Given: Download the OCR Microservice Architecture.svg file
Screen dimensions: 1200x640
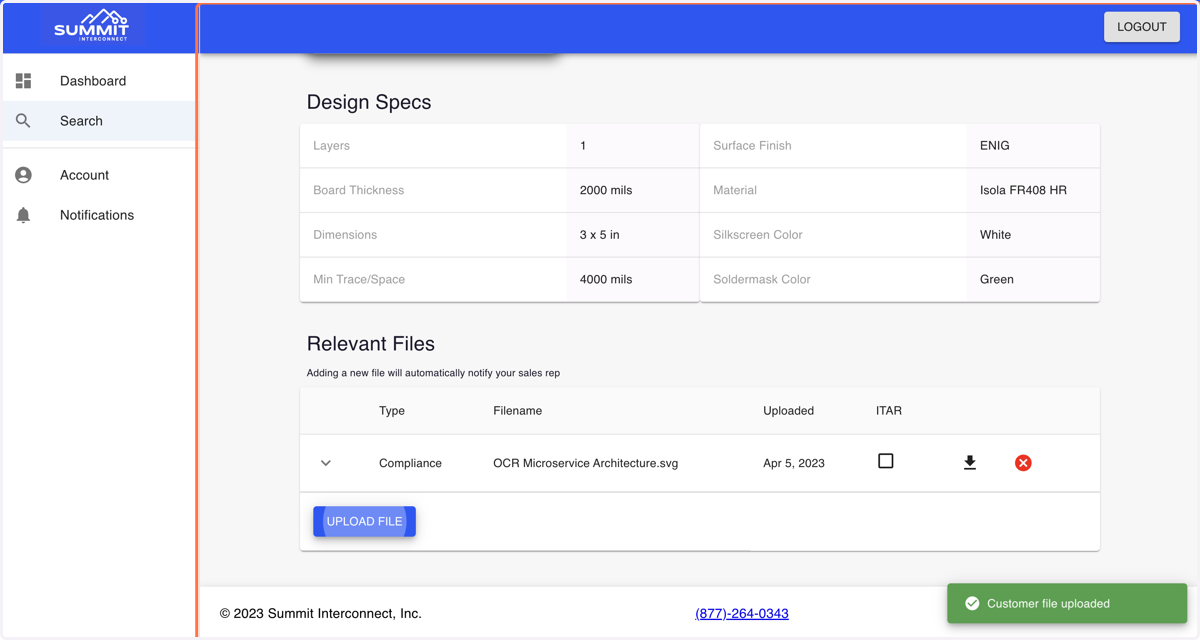Looking at the screenshot, I should click(x=970, y=463).
